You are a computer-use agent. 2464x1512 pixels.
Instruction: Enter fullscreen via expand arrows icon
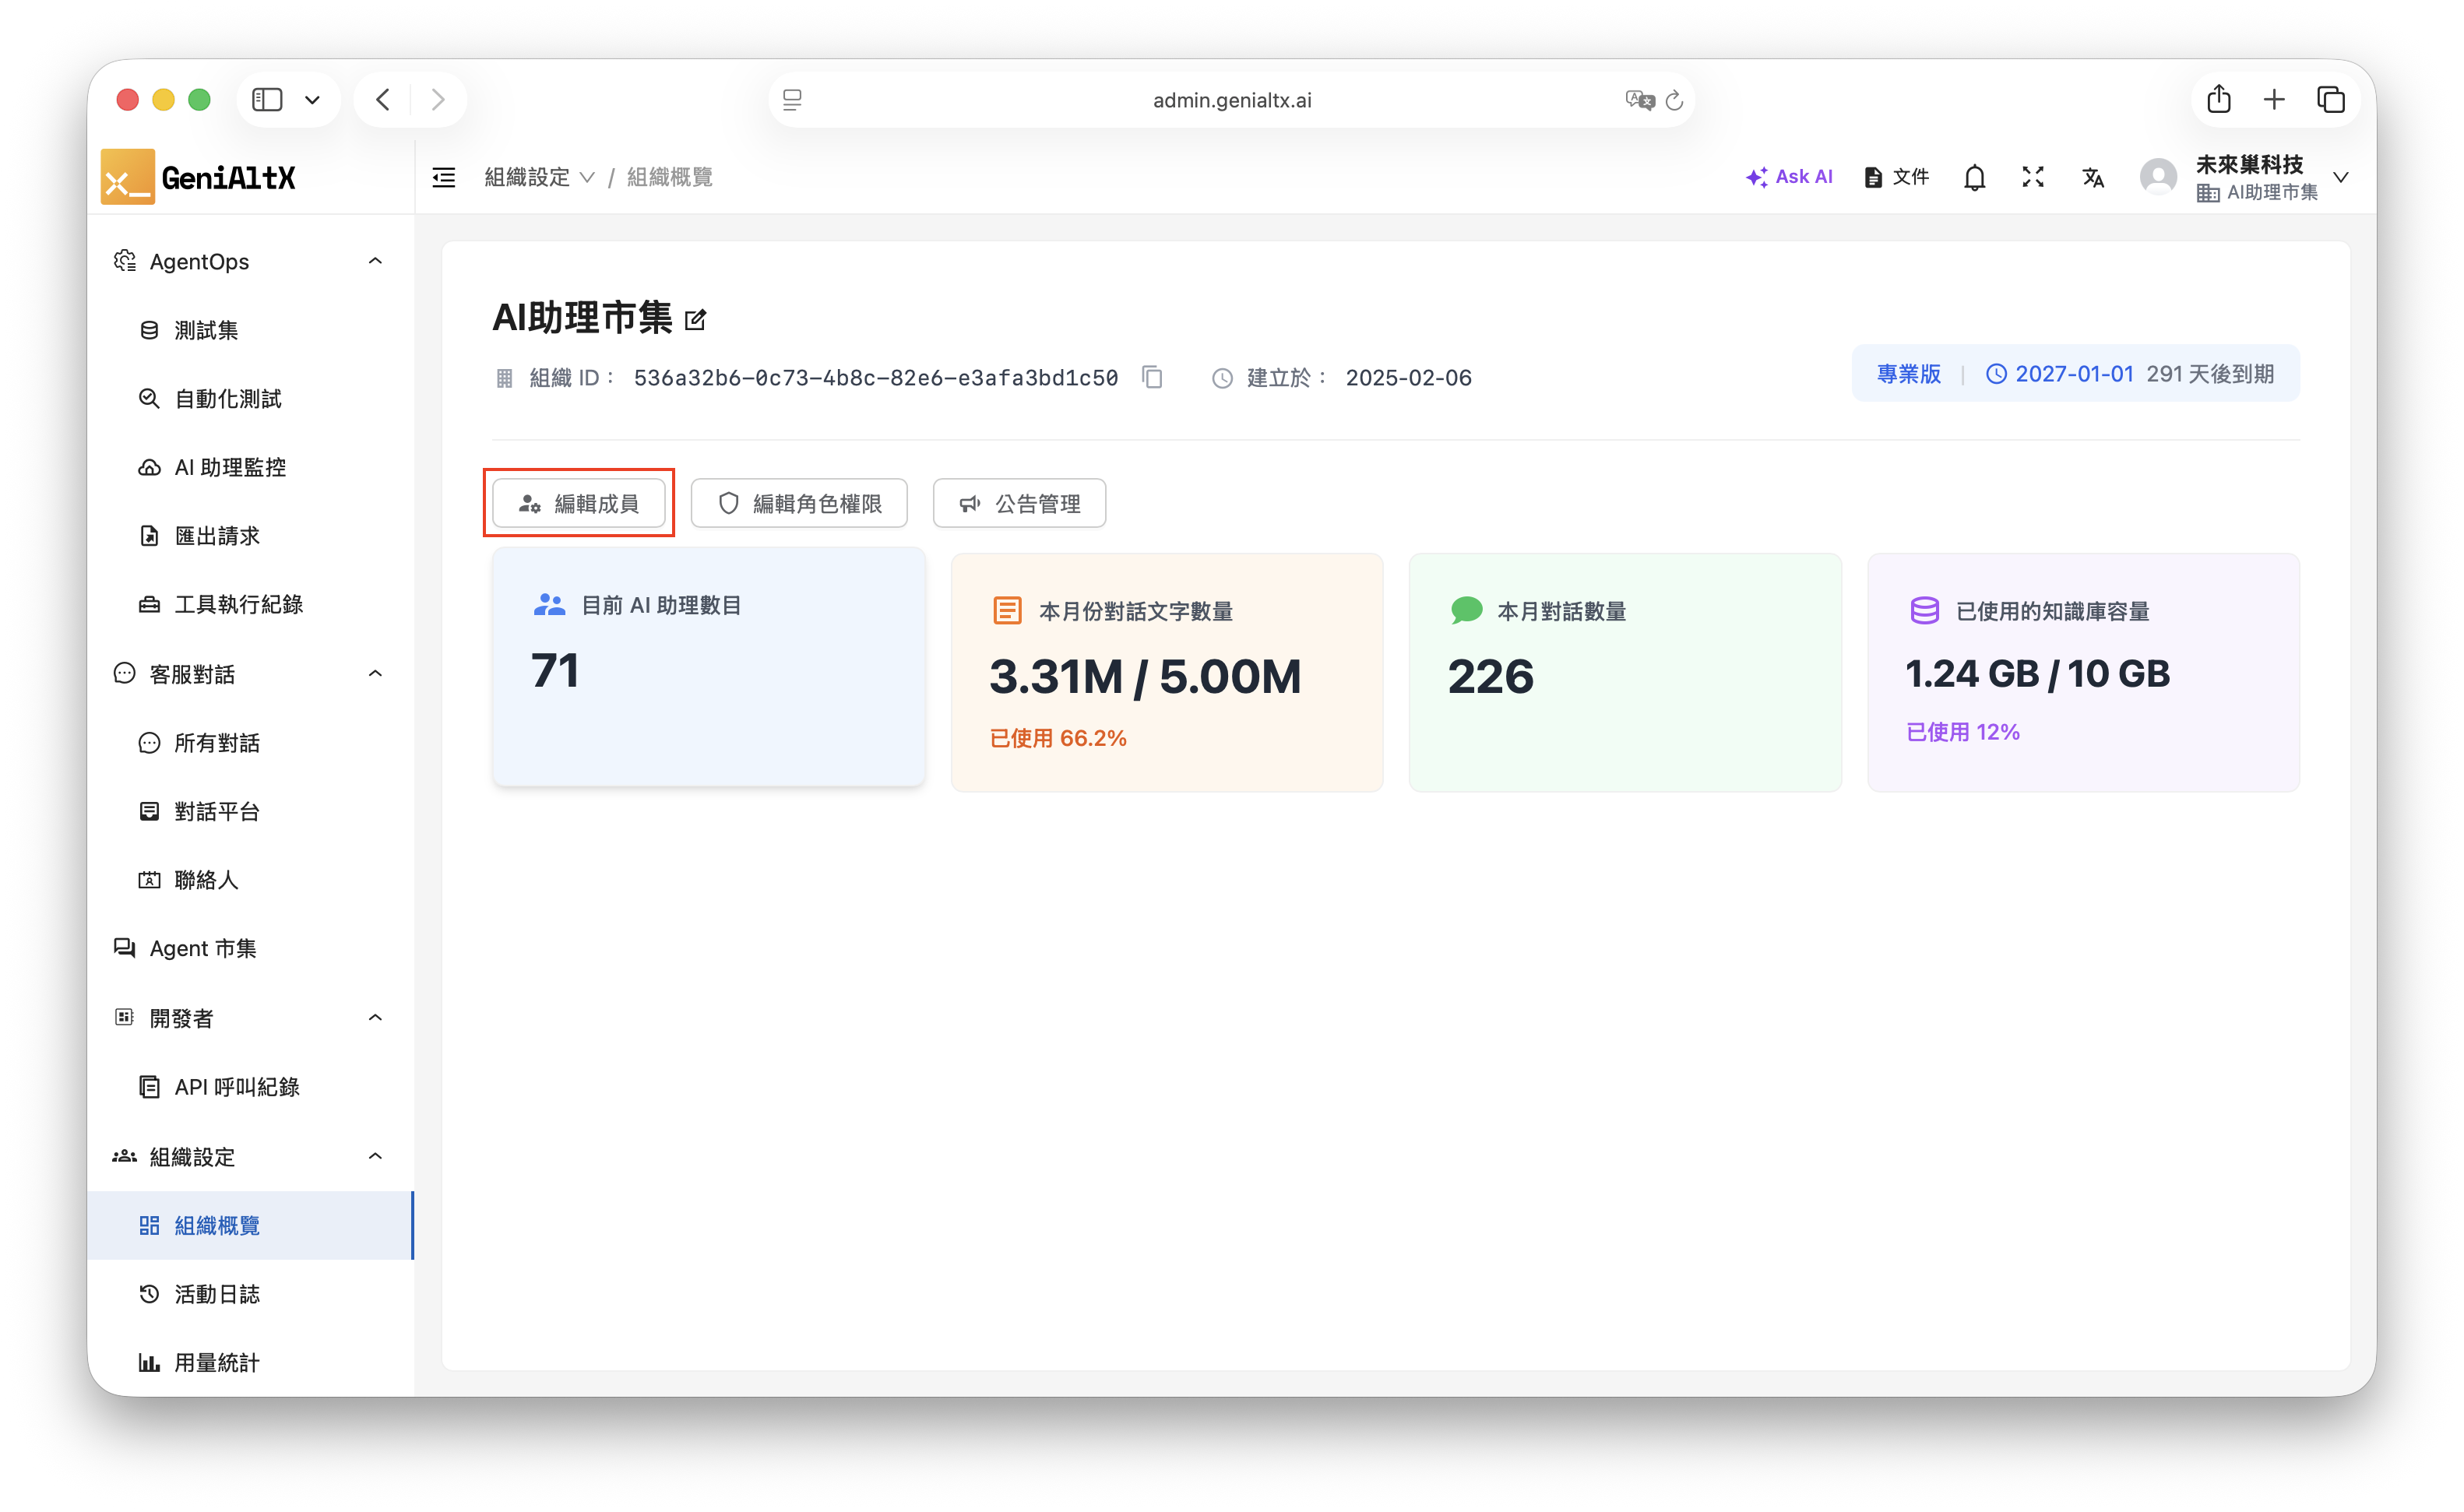pyautogui.click(x=2033, y=177)
